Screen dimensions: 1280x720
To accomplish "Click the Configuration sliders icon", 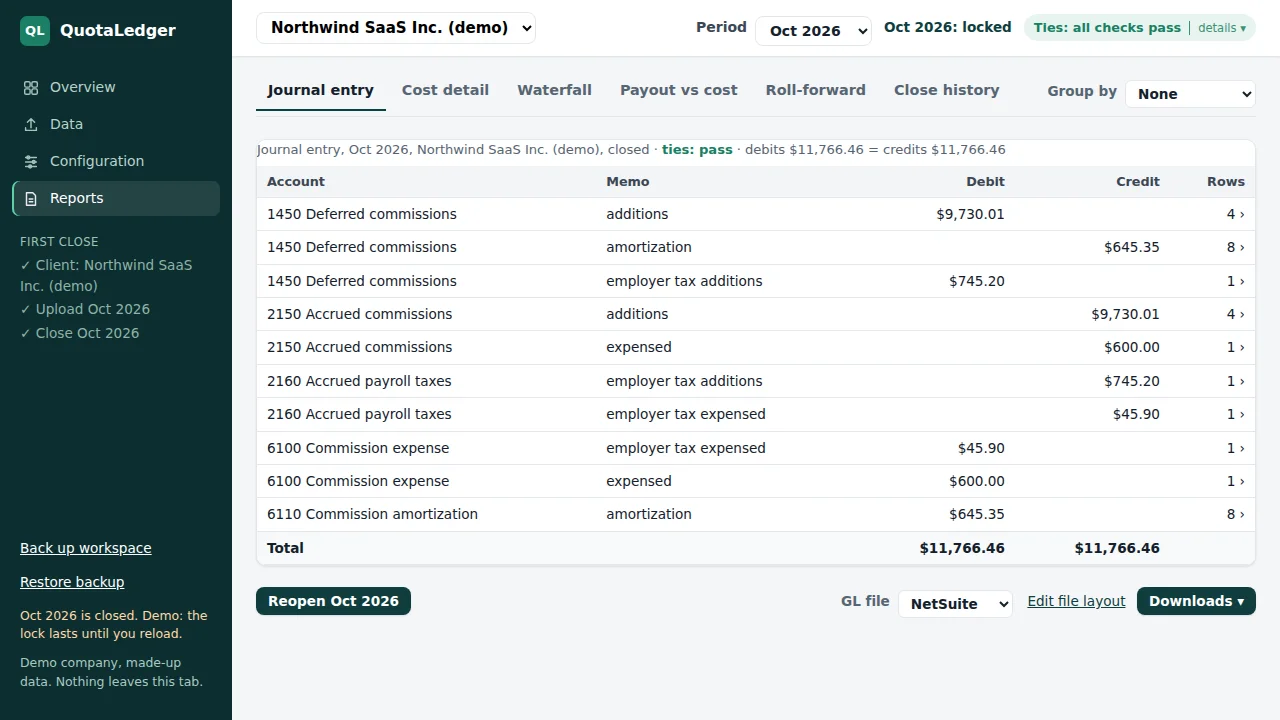I will [x=31, y=162].
